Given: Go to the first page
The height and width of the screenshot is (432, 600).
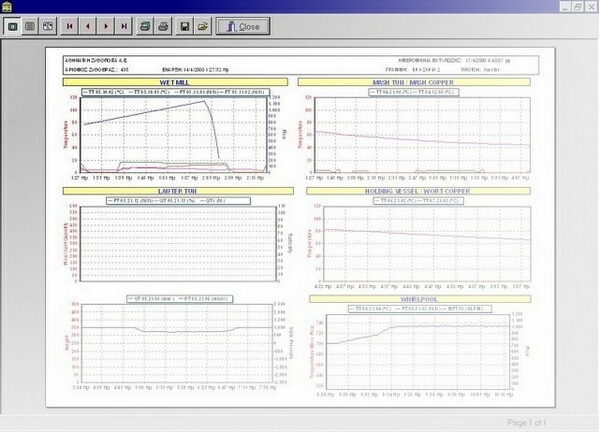Looking at the screenshot, I should (70, 24).
